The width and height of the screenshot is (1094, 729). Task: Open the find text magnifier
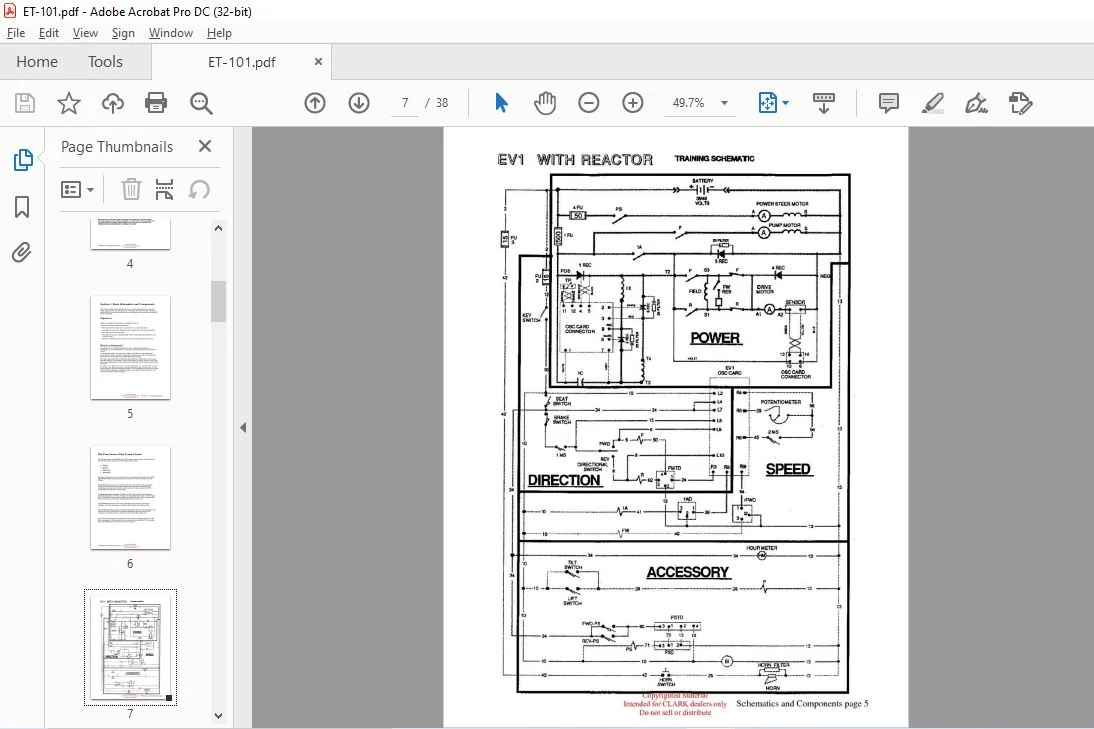[201, 103]
